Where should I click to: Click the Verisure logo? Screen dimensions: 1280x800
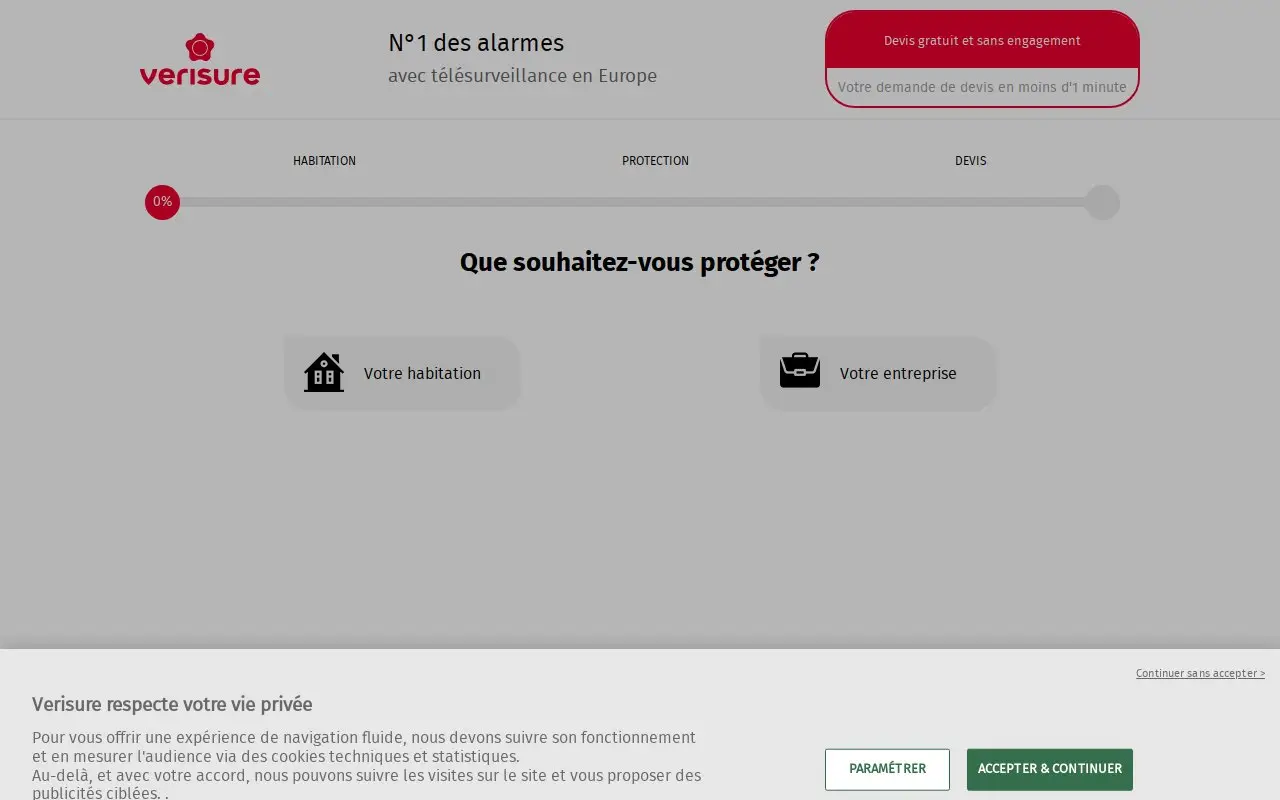tap(200, 59)
